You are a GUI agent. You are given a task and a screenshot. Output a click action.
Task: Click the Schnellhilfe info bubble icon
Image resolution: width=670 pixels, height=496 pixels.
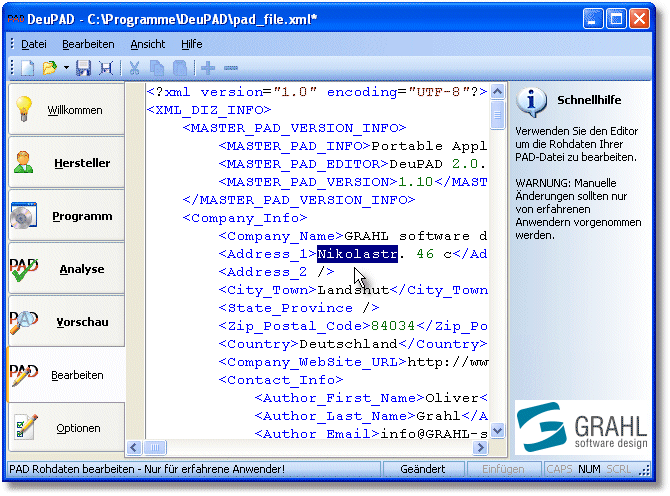pos(531,102)
